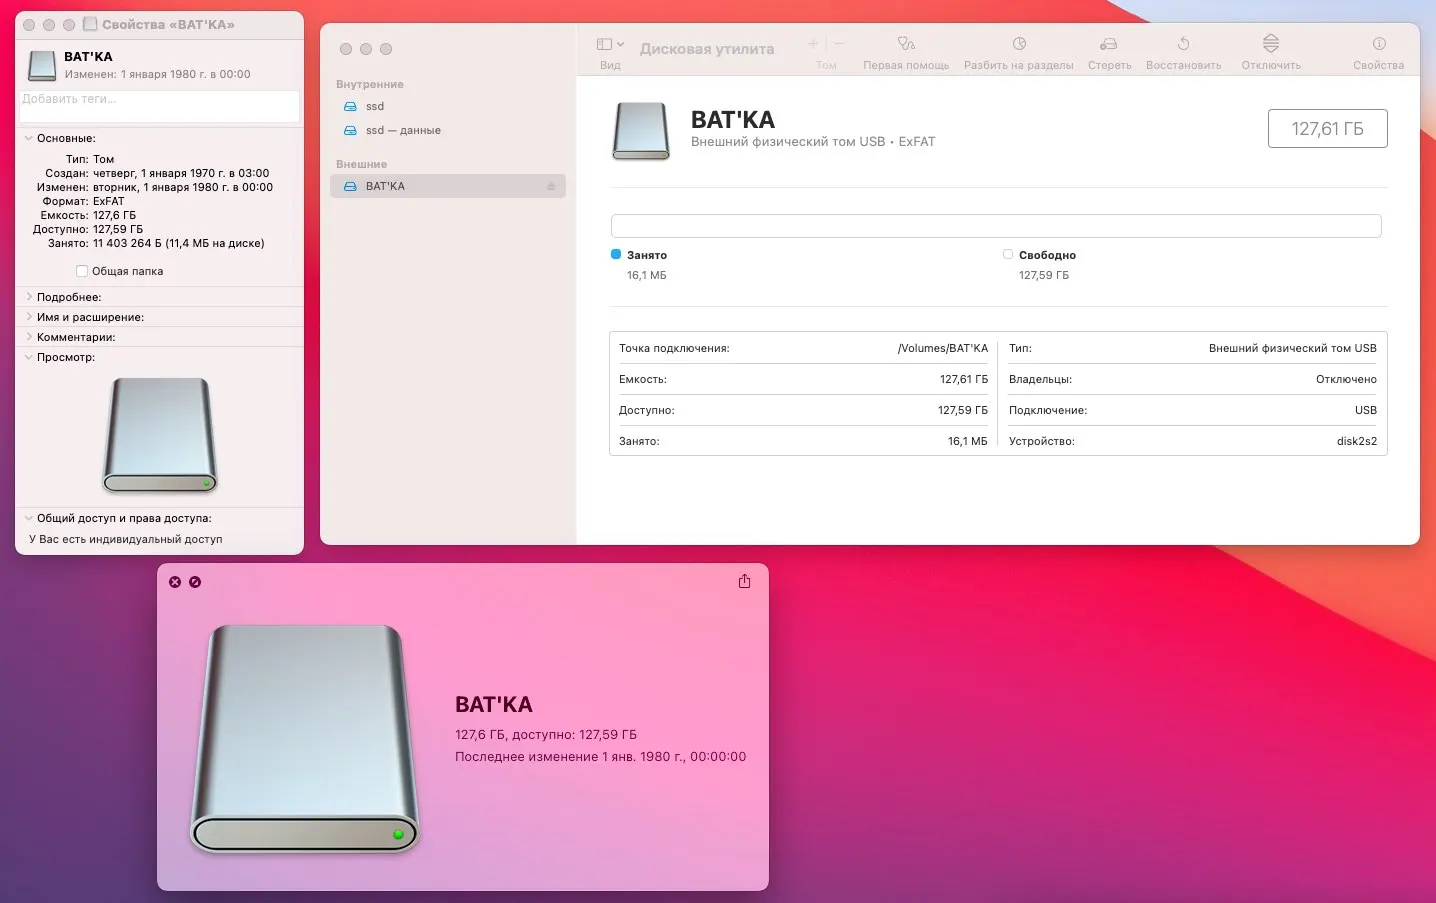Open disk Info (Свойства) in toolbar
This screenshot has width=1436, height=903.
[x=1379, y=44]
